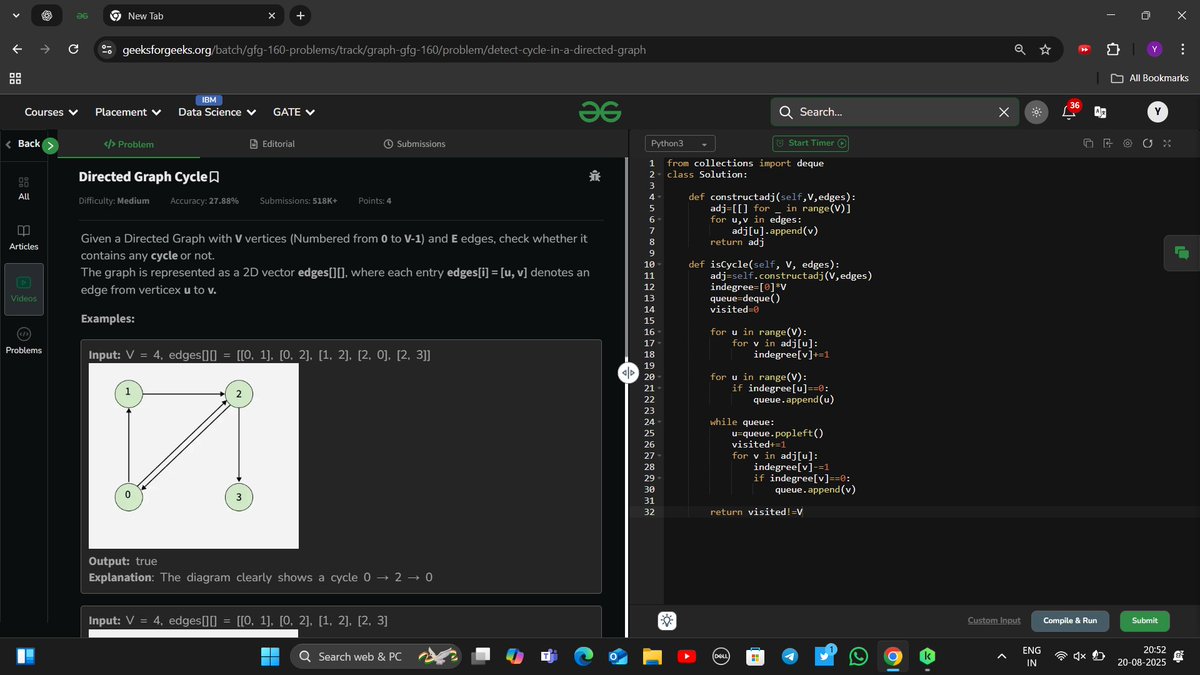
Task: Open the notifications bell with 36 badge
Action: (x=1069, y=112)
